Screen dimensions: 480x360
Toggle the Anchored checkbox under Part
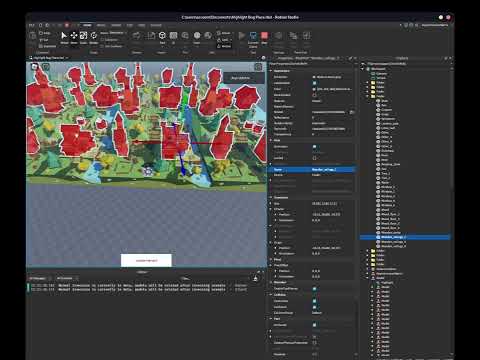(314, 325)
